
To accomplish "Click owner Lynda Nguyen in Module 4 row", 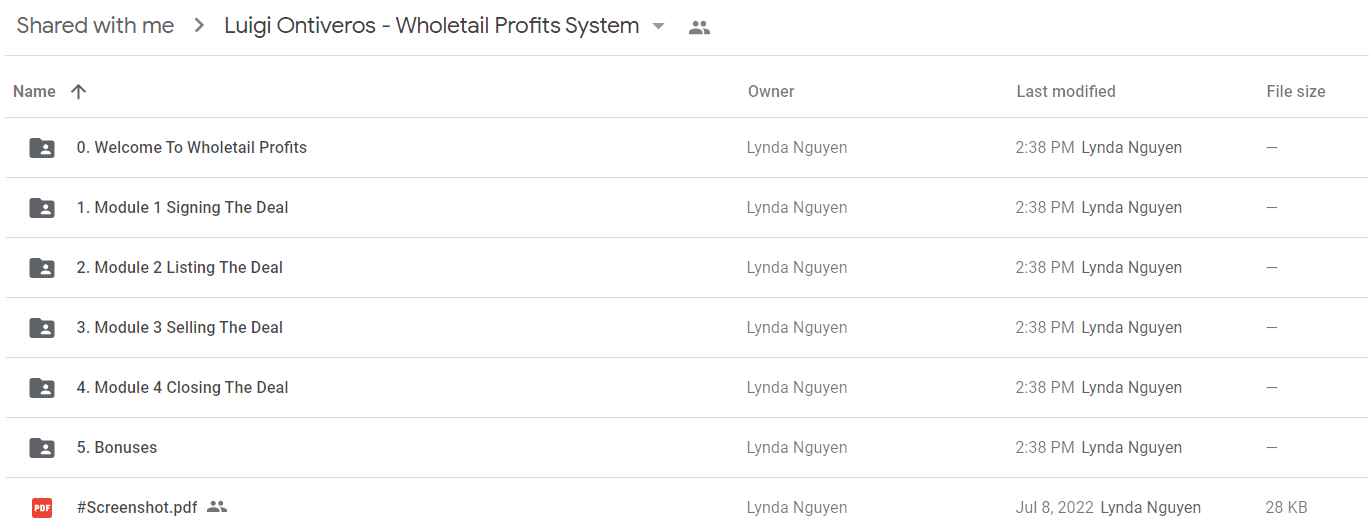I will point(797,387).
